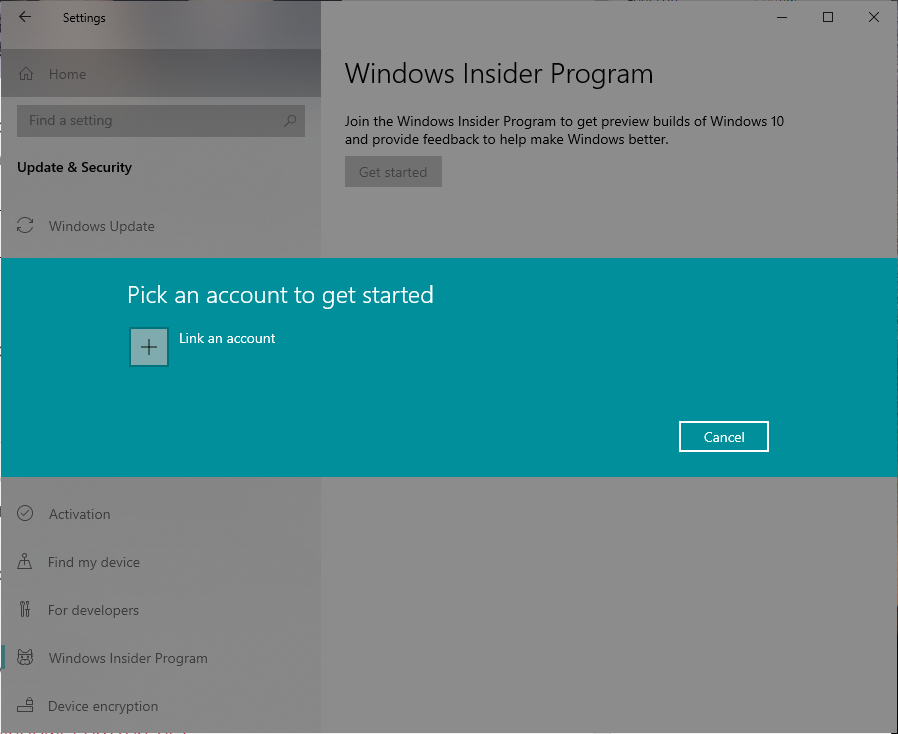Click the Home house icon

[x=26, y=74]
